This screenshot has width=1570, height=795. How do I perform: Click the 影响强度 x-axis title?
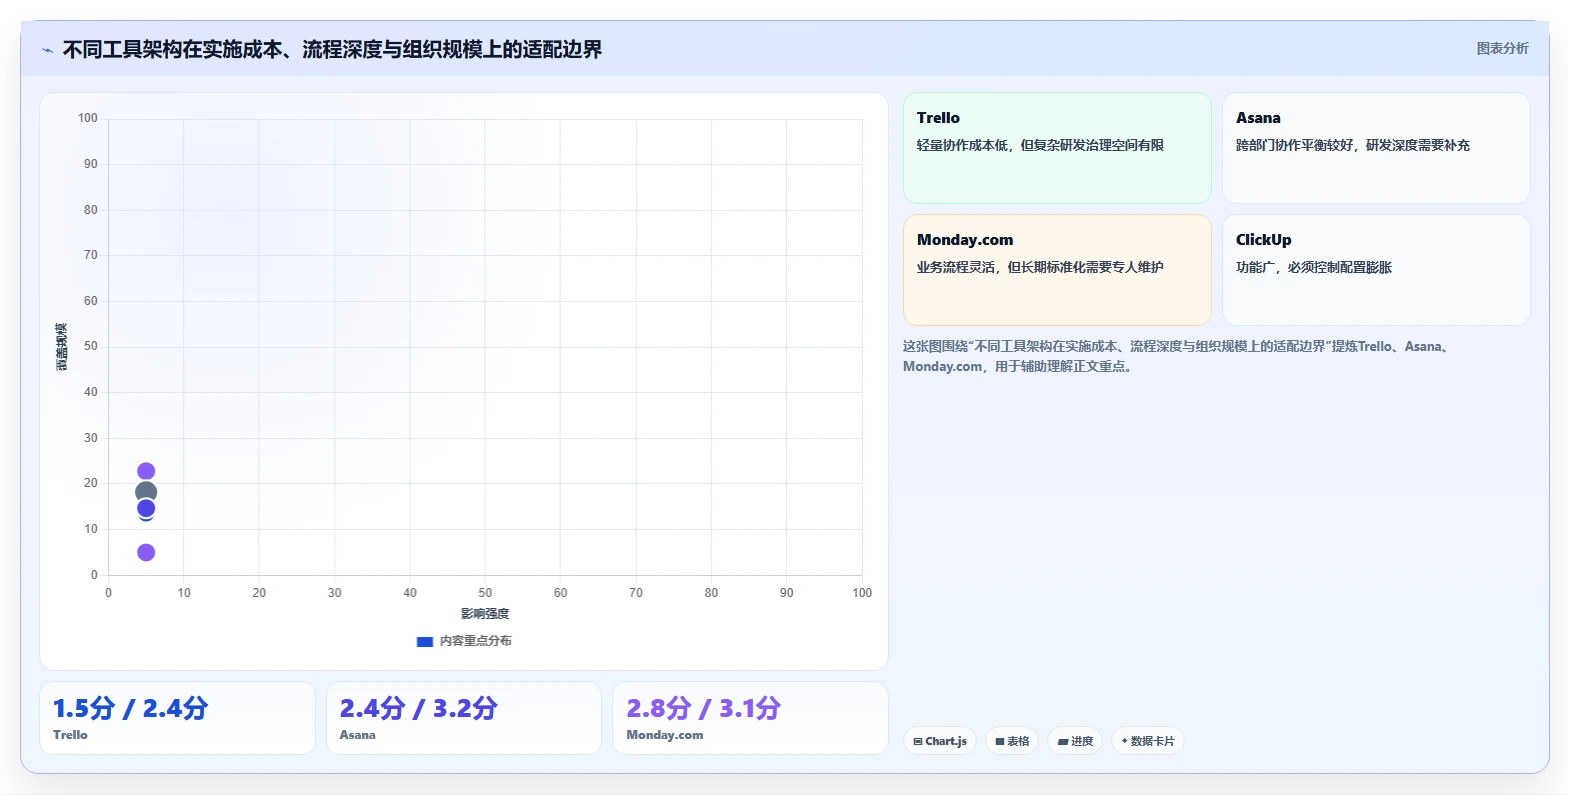pyautogui.click(x=485, y=614)
